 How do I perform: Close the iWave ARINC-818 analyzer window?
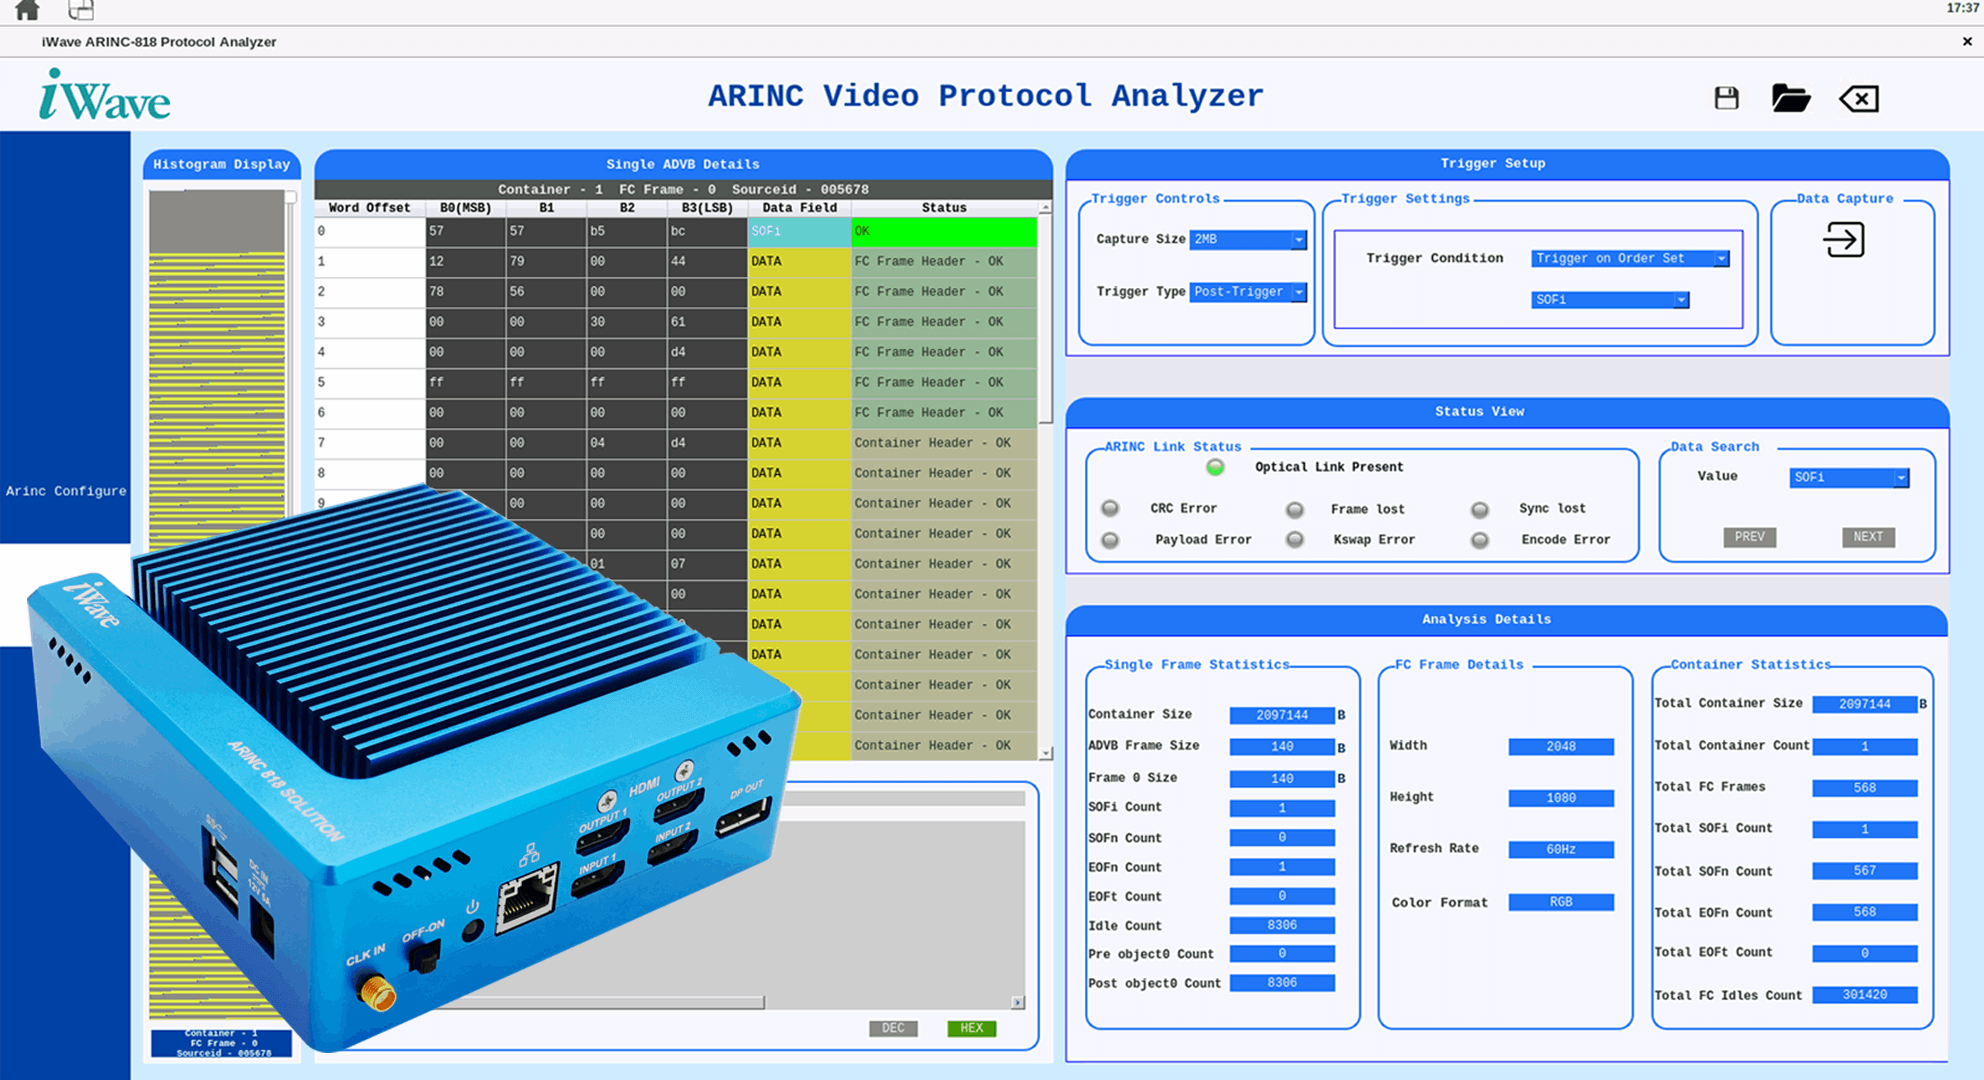[x=1967, y=42]
